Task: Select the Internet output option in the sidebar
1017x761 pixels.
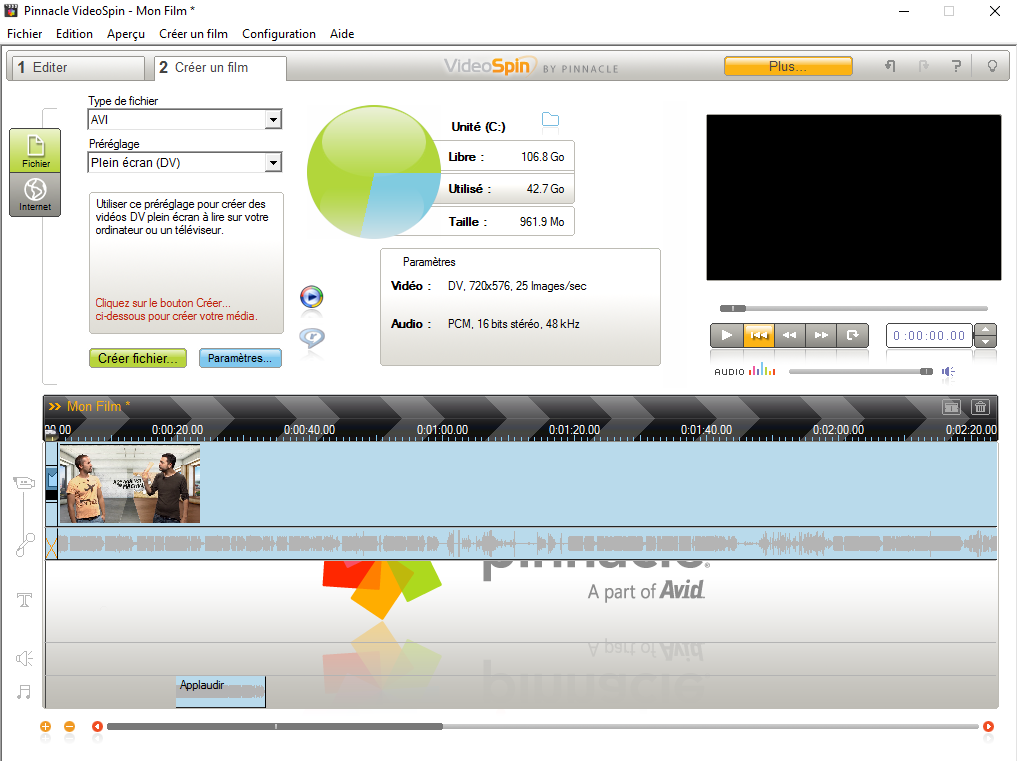Action: pyautogui.click(x=35, y=194)
